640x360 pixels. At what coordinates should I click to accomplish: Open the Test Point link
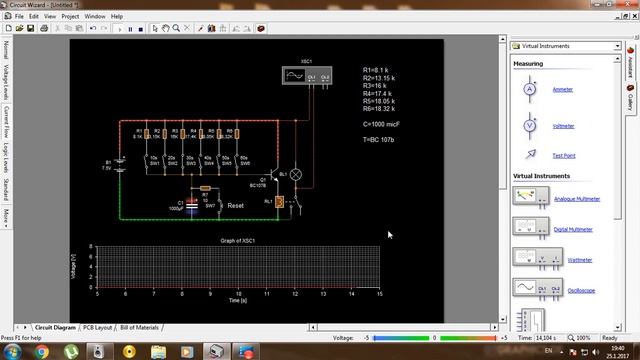point(564,156)
